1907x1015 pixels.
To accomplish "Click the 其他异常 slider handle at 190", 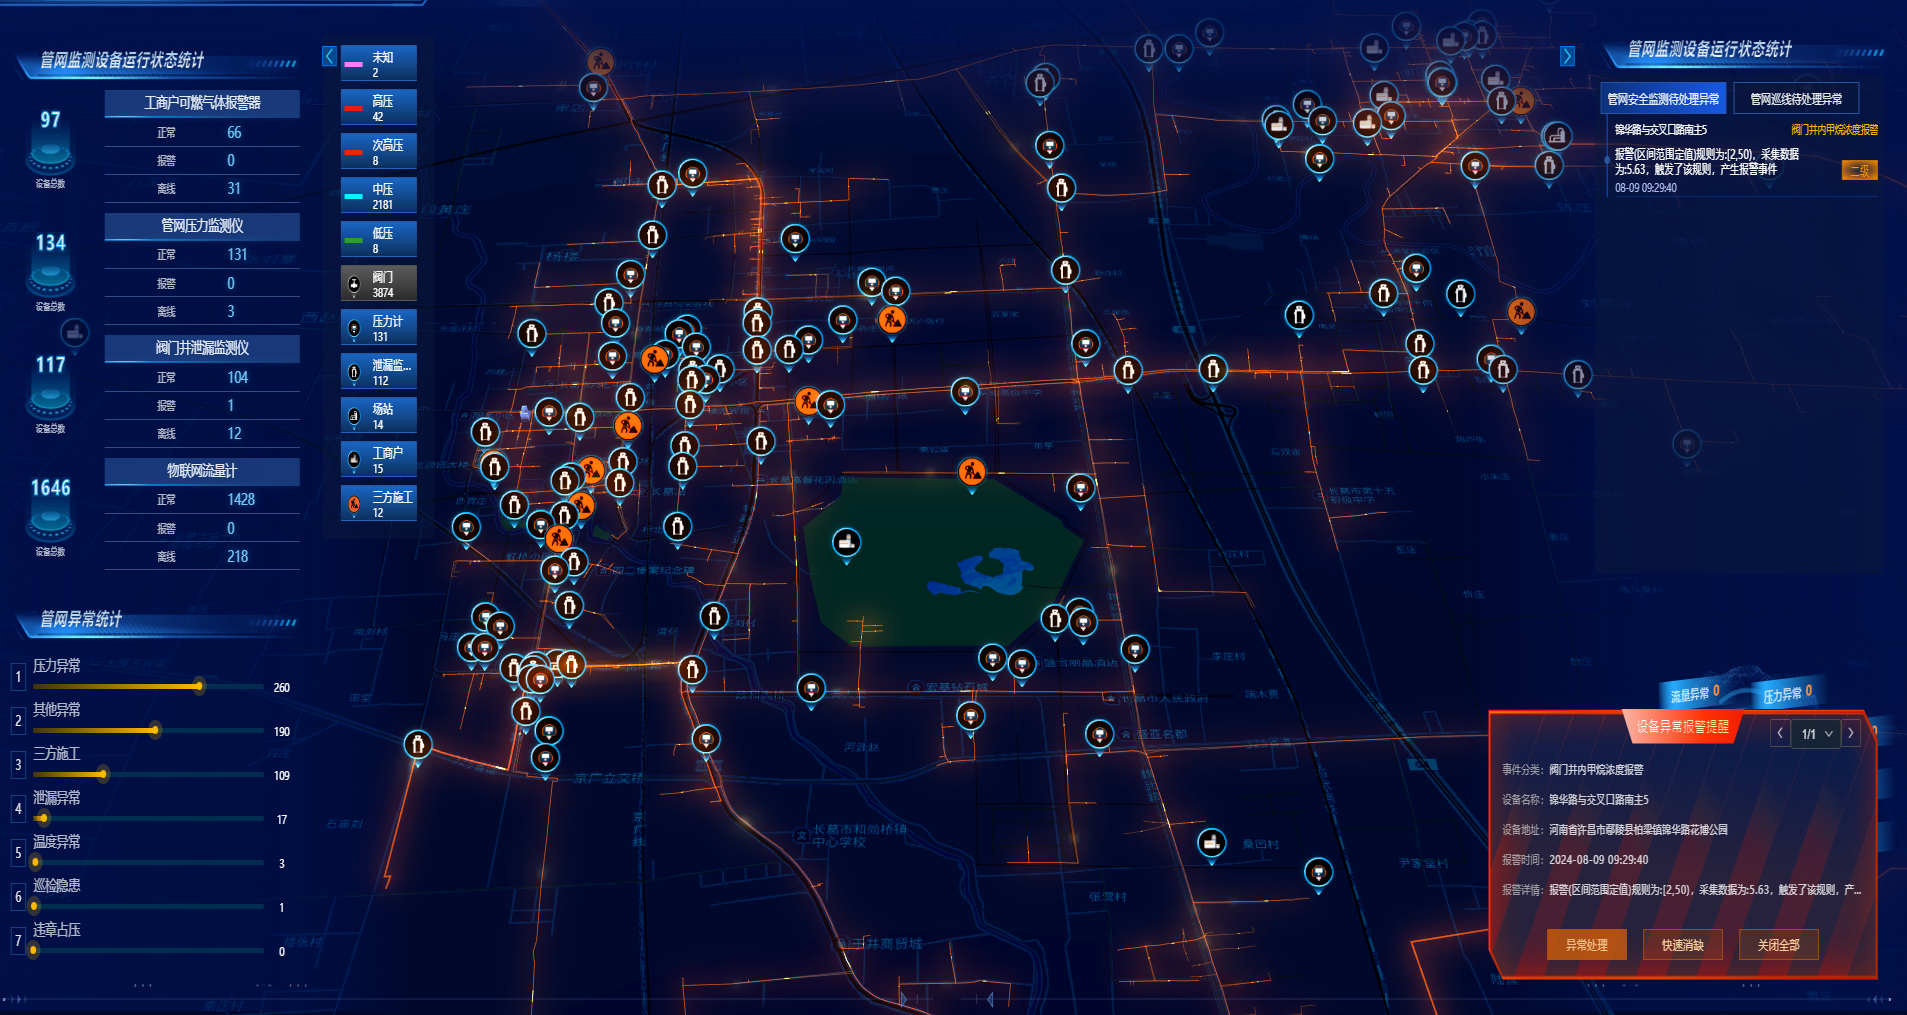I will (x=154, y=730).
